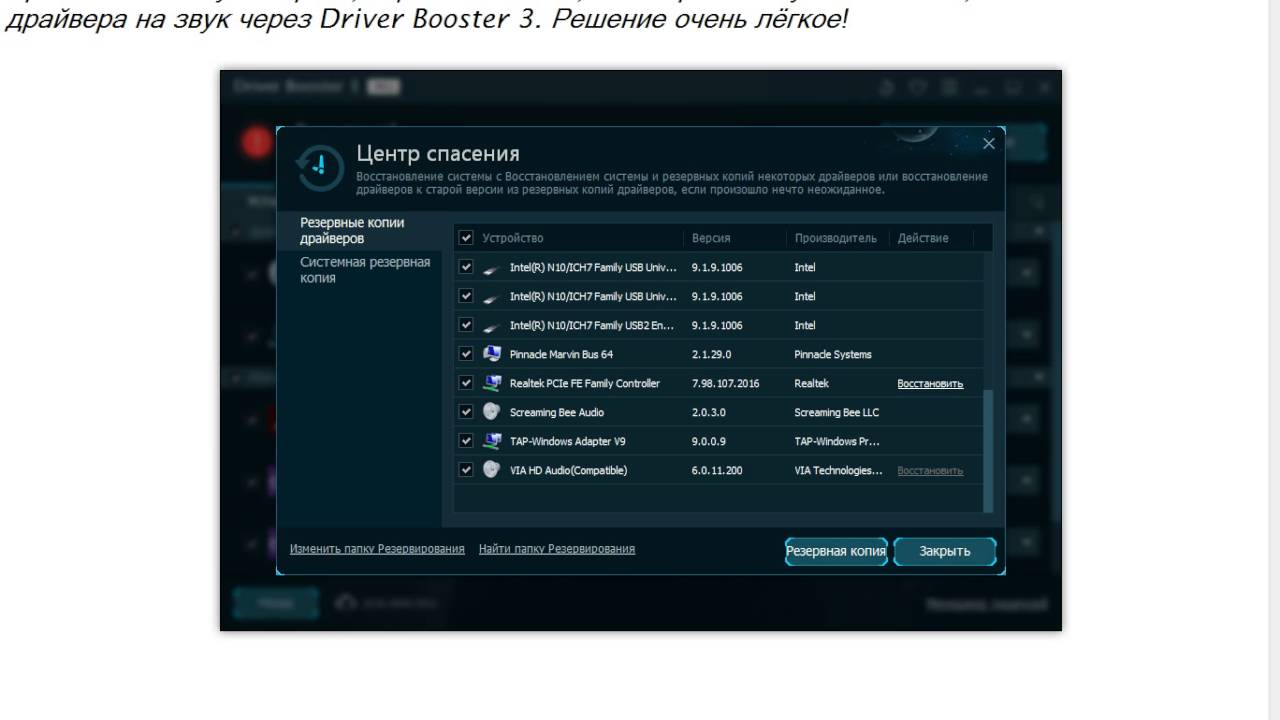Open Найти папку Резервирования link

[x=557, y=549]
